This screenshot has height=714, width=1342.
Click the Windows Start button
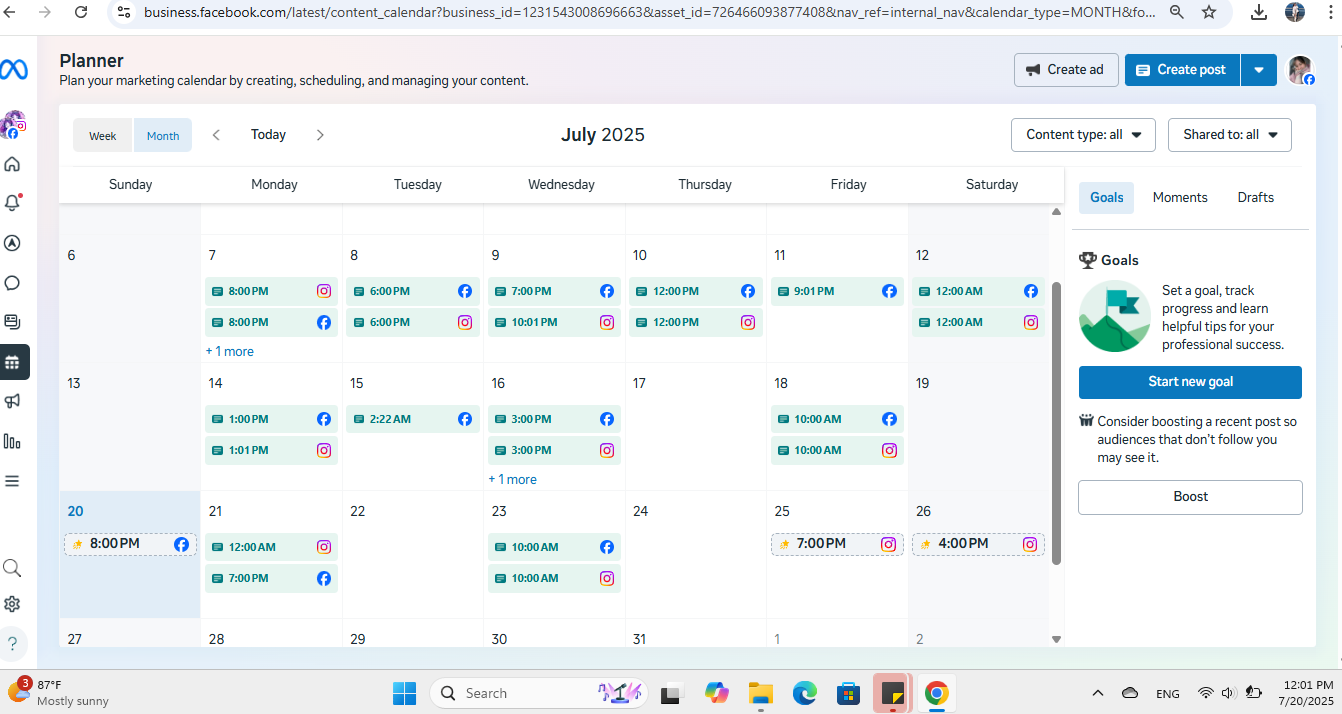pos(404,693)
